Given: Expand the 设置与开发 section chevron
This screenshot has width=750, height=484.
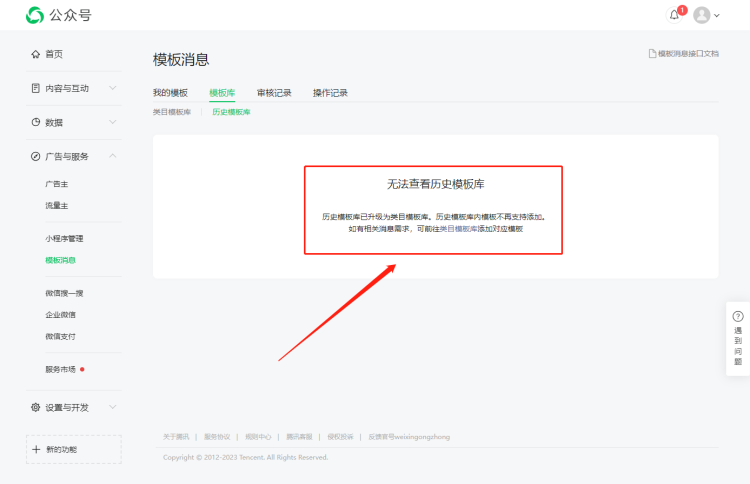Looking at the screenshot, I should [x=113, y=407].
